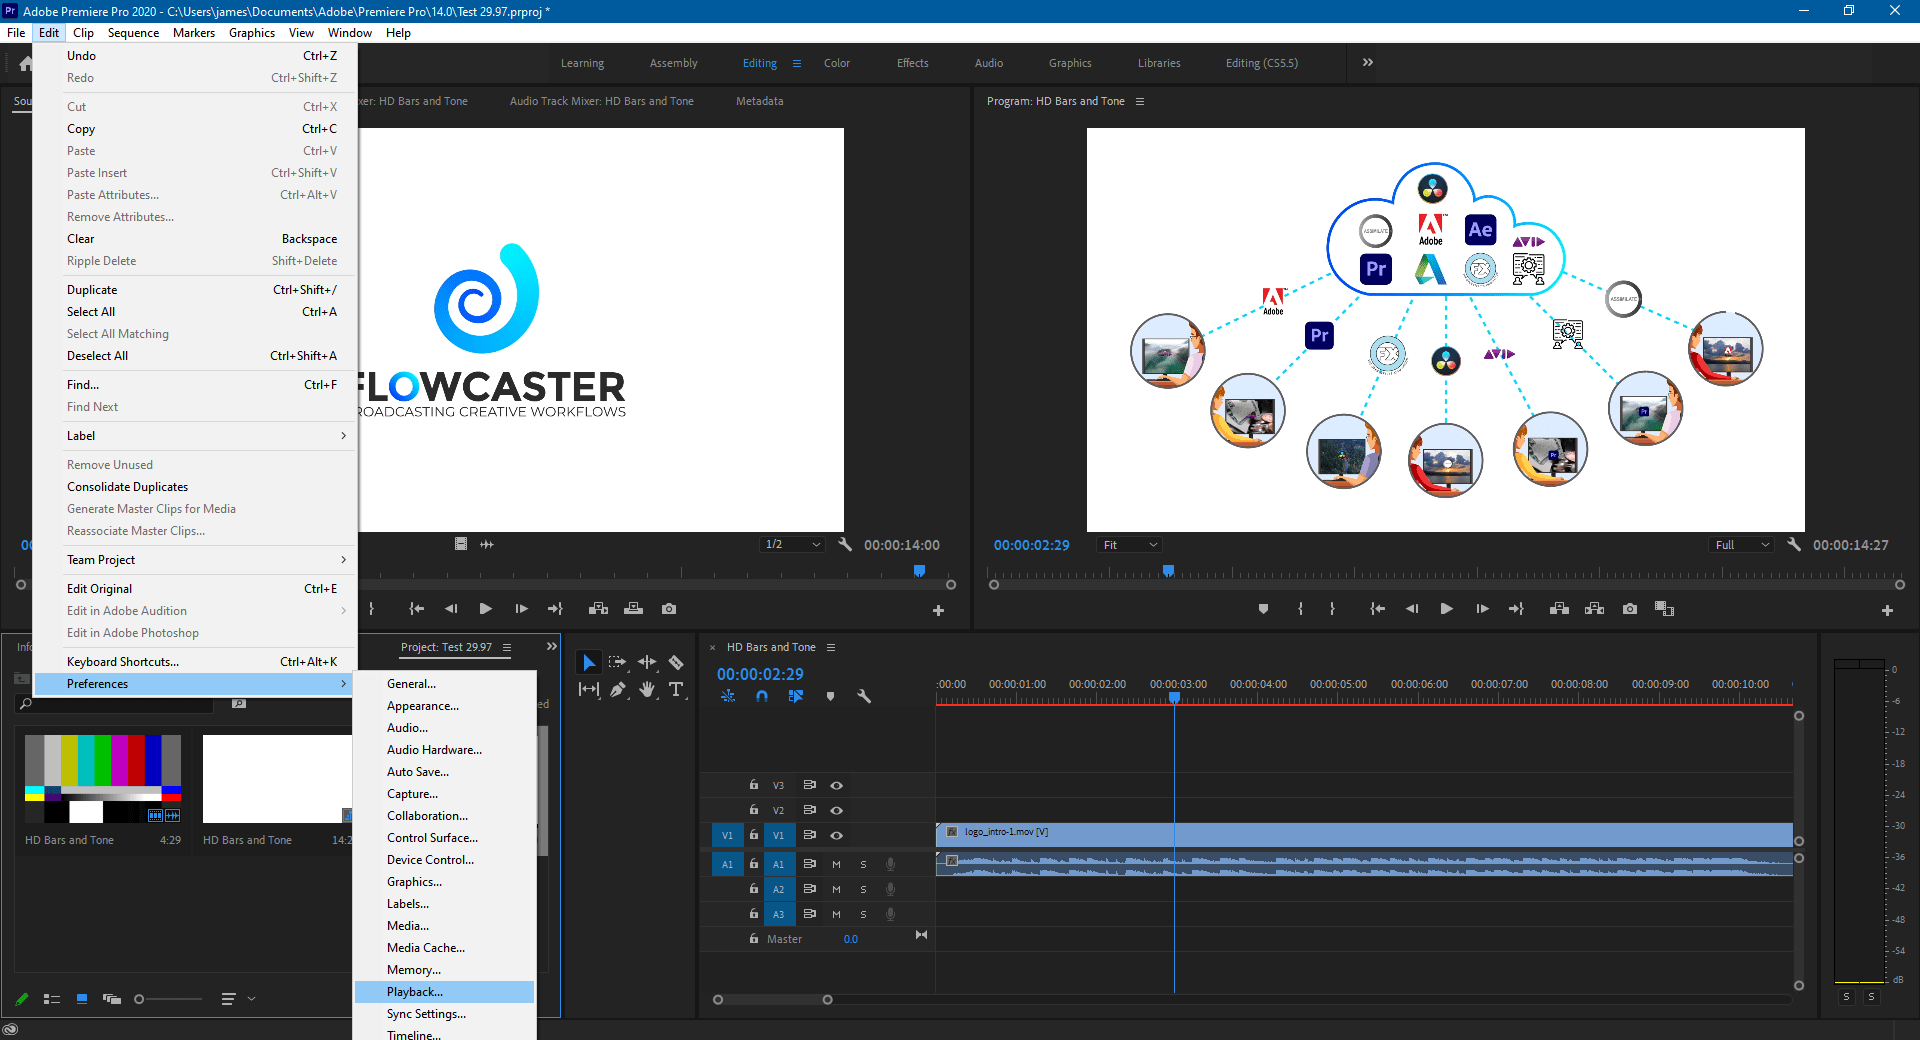The height and width of the screenshot is (1040, 1920).
Task: Toggle V3 track output eye
Action: pos(837,785)
